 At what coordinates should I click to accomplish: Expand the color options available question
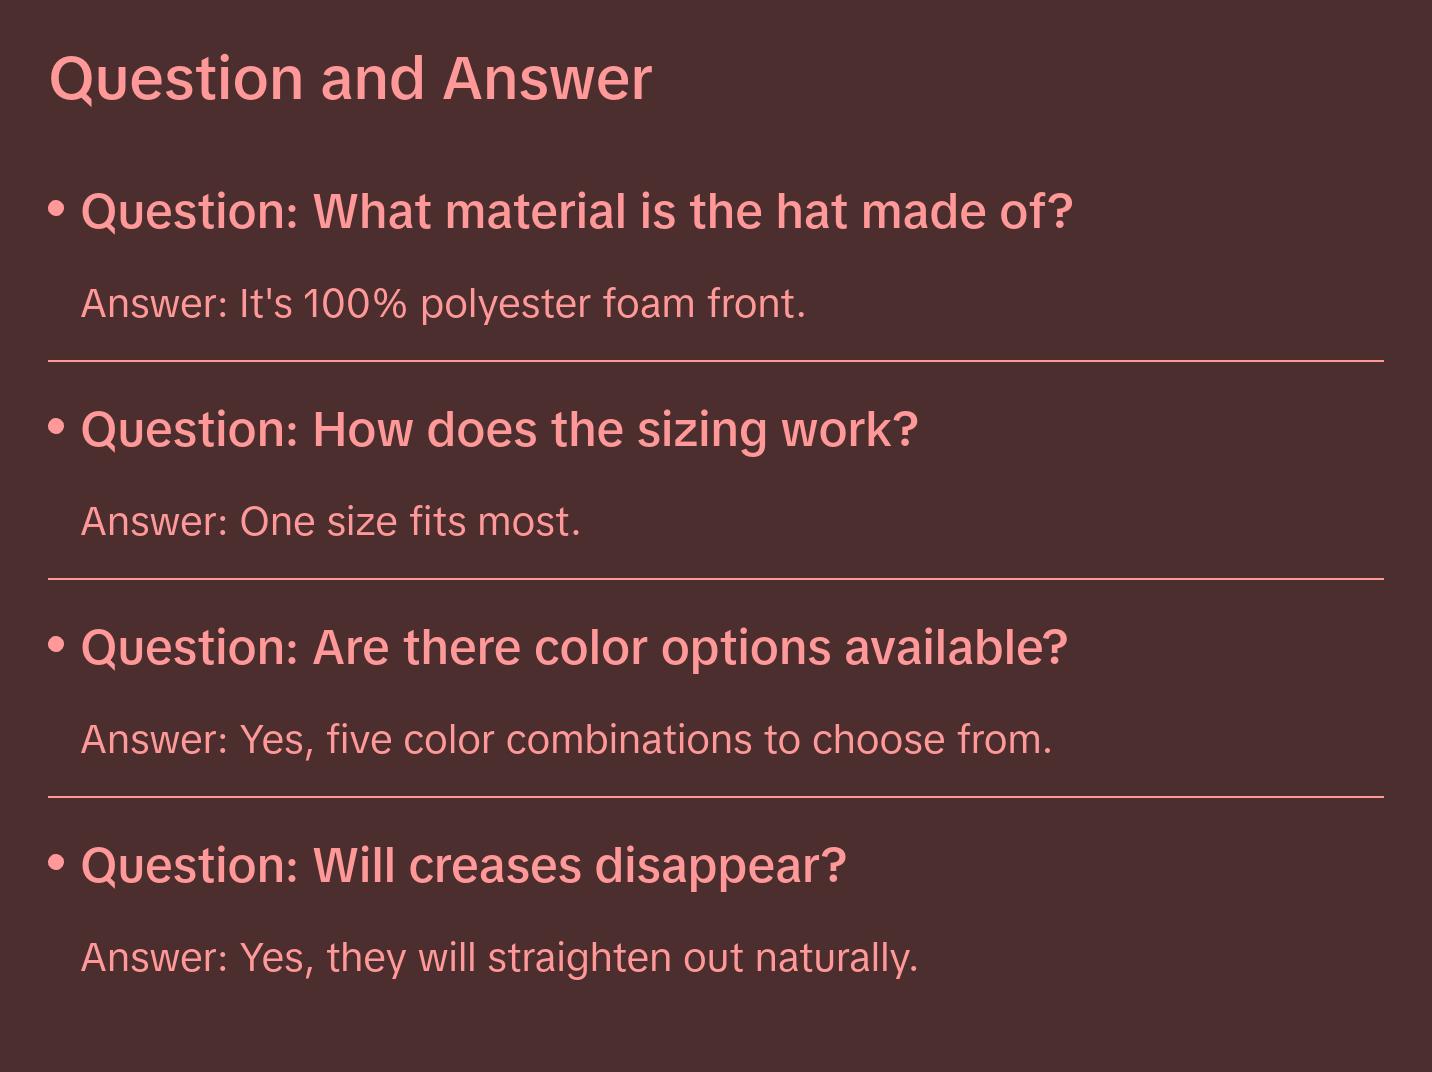[574, 648]
